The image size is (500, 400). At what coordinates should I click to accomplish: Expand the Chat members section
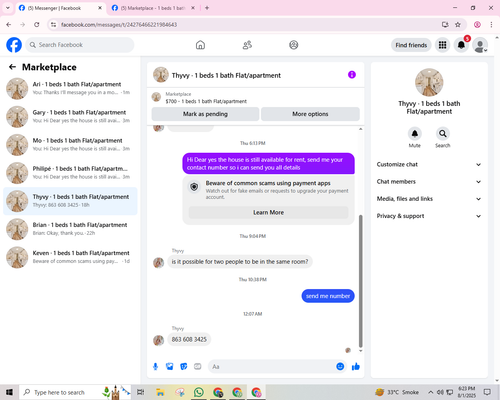429,182
